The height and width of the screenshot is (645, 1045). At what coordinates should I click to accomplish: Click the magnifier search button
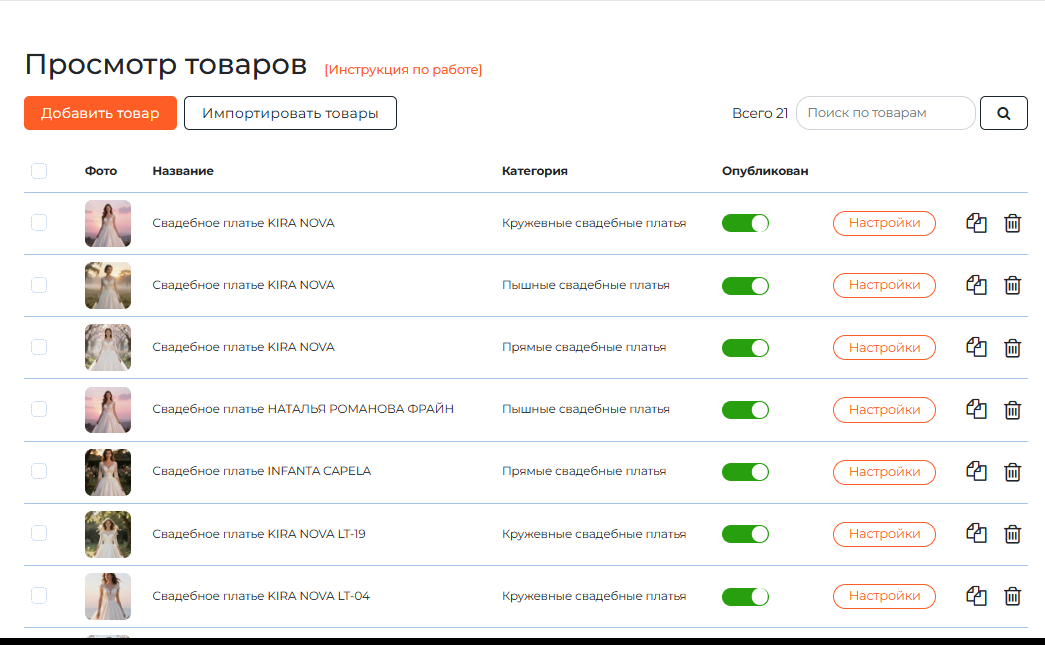coord(1003,113)
